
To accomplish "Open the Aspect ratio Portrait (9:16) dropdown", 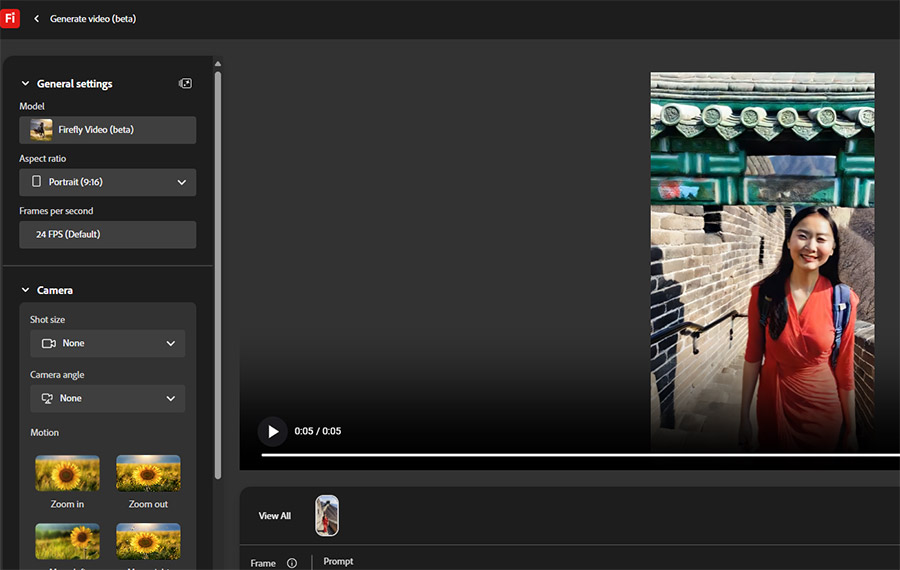I will 108,182.
